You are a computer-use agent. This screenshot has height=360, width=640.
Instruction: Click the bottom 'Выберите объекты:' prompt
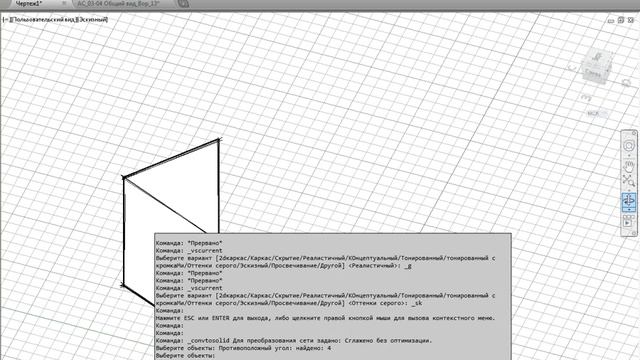coord(185,356)
